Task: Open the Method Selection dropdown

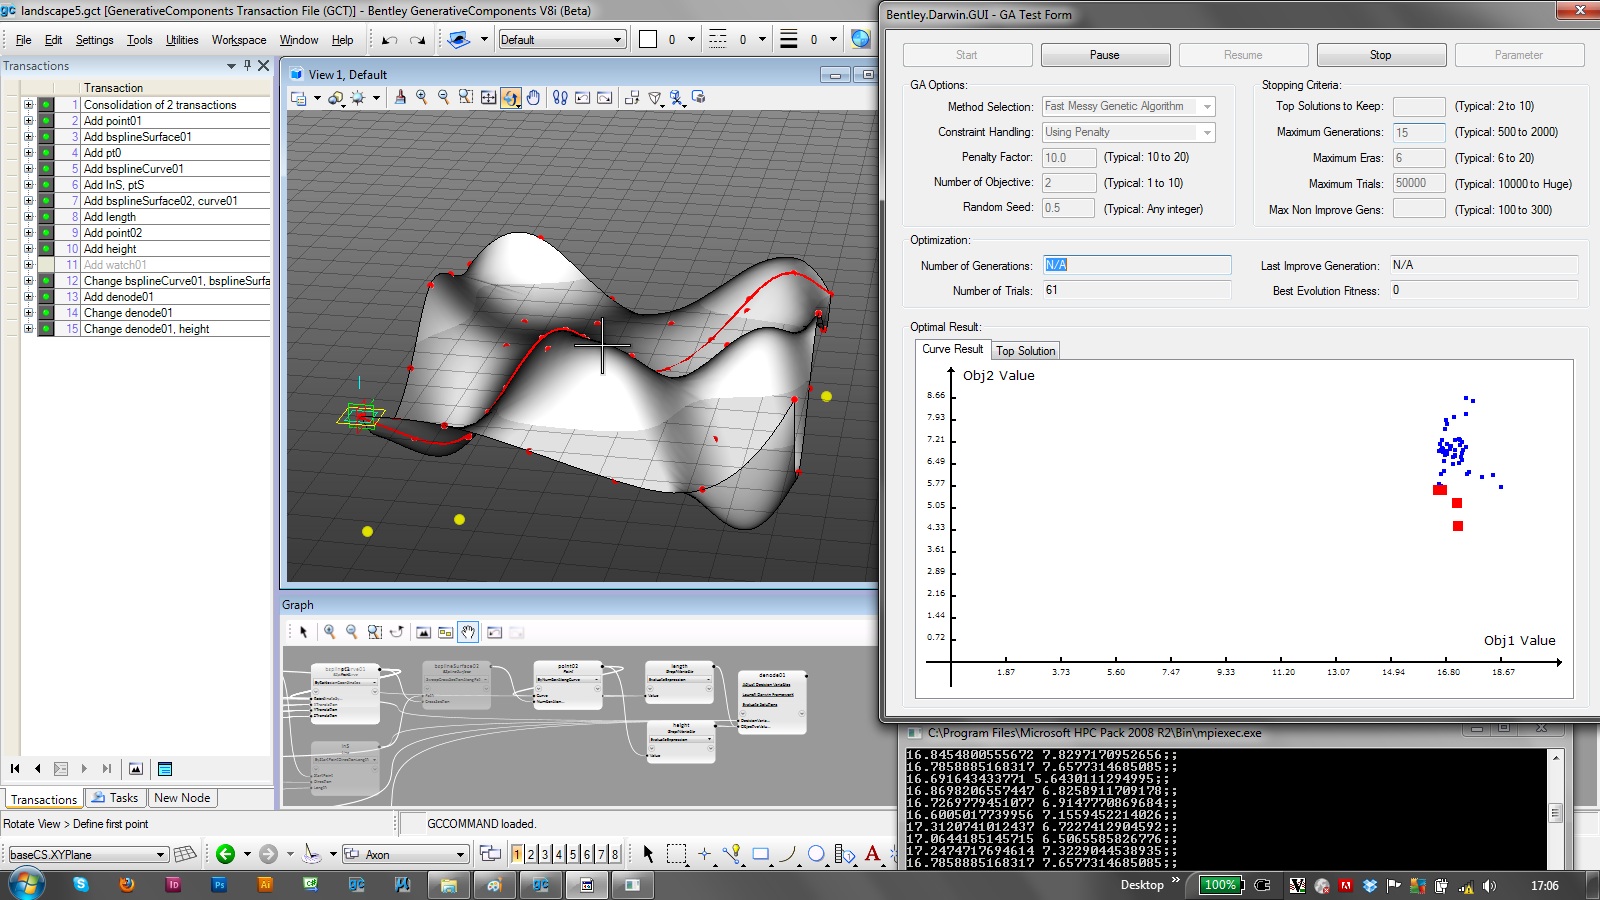Action: click(x=1207, y=107)
